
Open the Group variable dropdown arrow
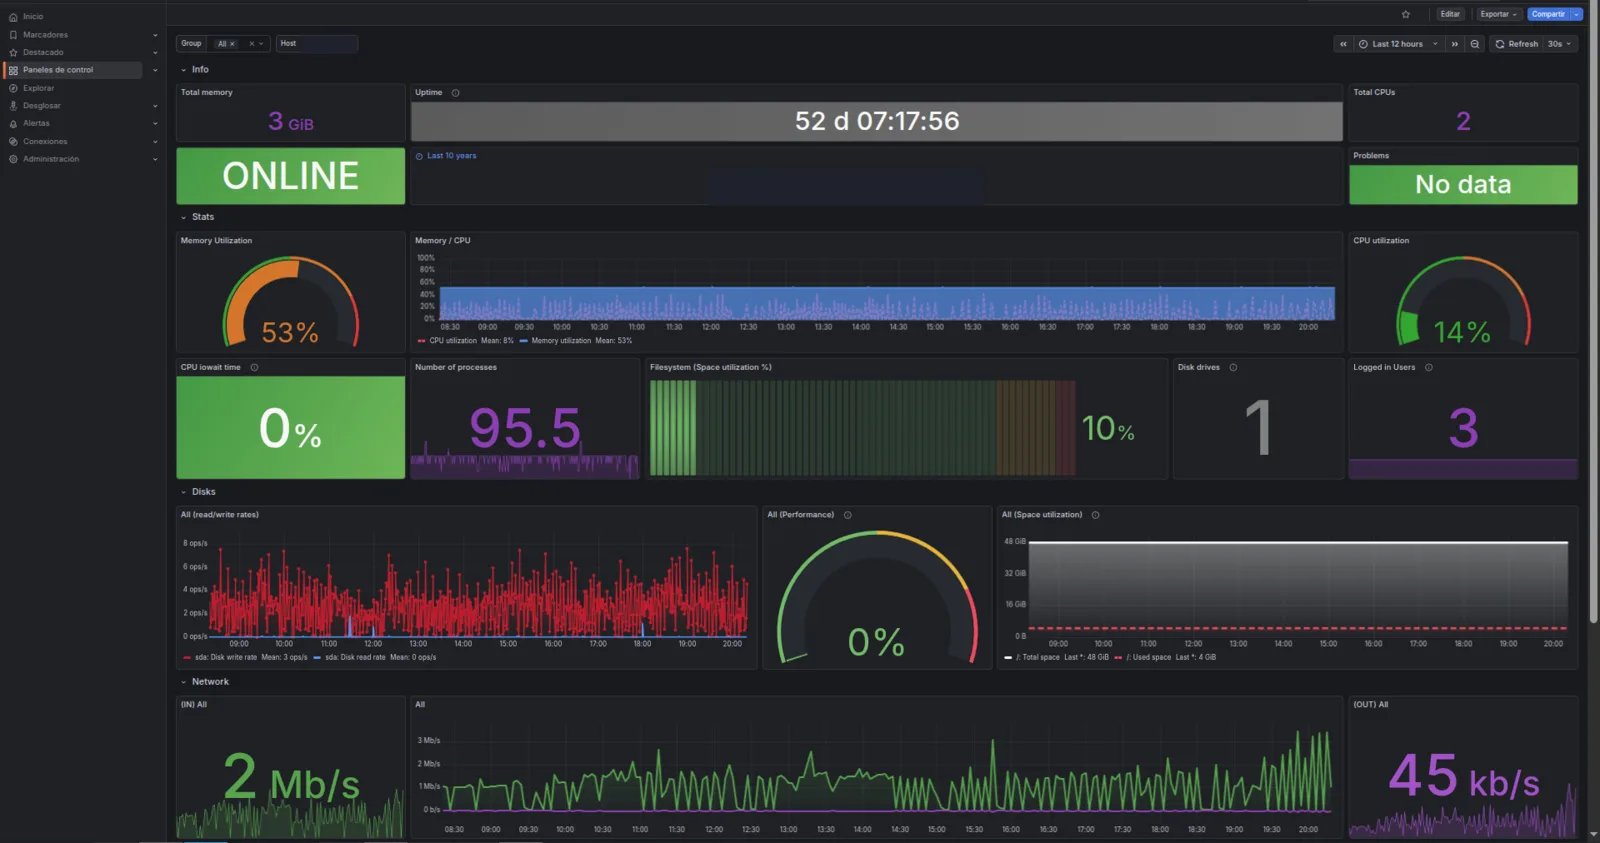[261, 44]
